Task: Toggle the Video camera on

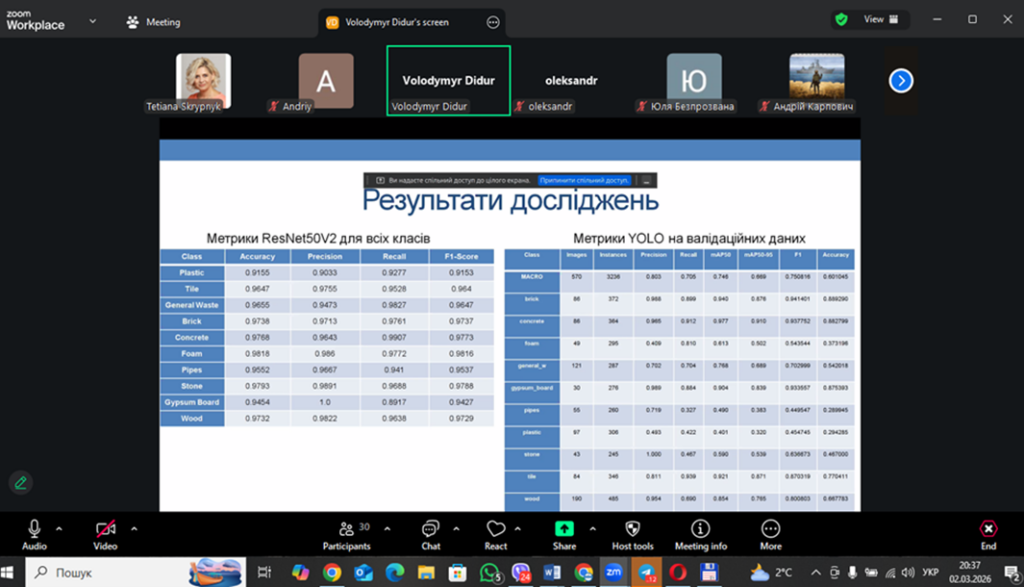Action: [x=105, y=530]
